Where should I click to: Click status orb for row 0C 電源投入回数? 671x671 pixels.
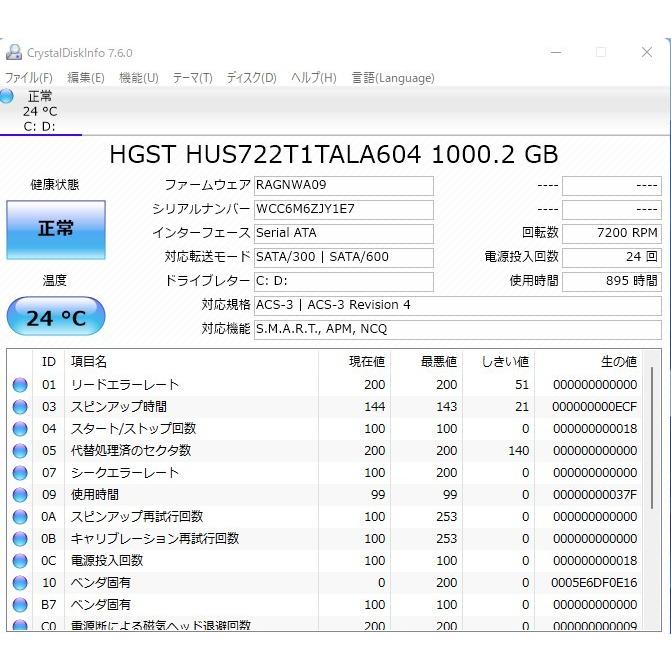tap(20, 561)
